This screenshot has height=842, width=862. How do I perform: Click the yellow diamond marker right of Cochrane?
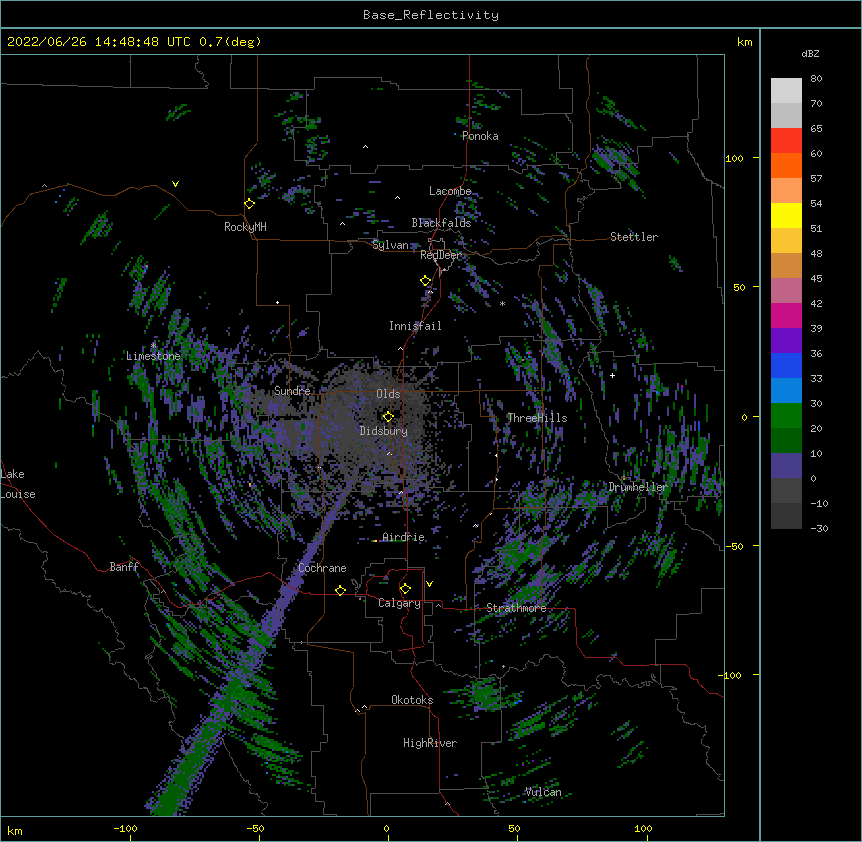[x=340, y=590]
